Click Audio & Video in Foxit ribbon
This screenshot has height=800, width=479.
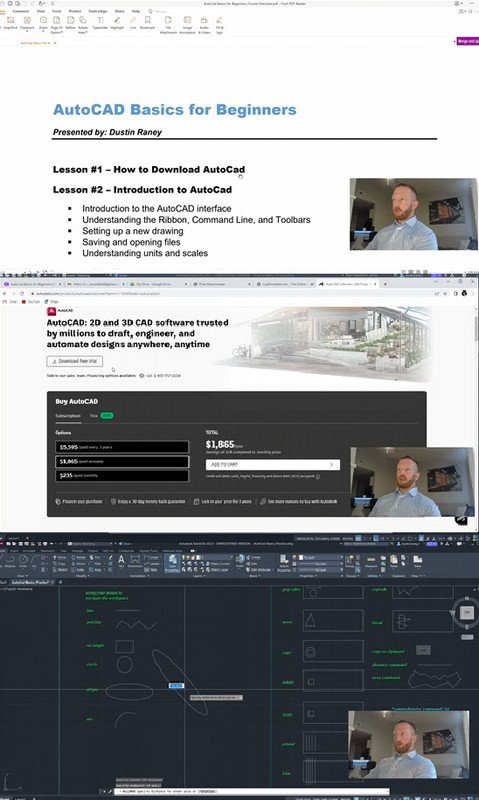tap(204, 24)
